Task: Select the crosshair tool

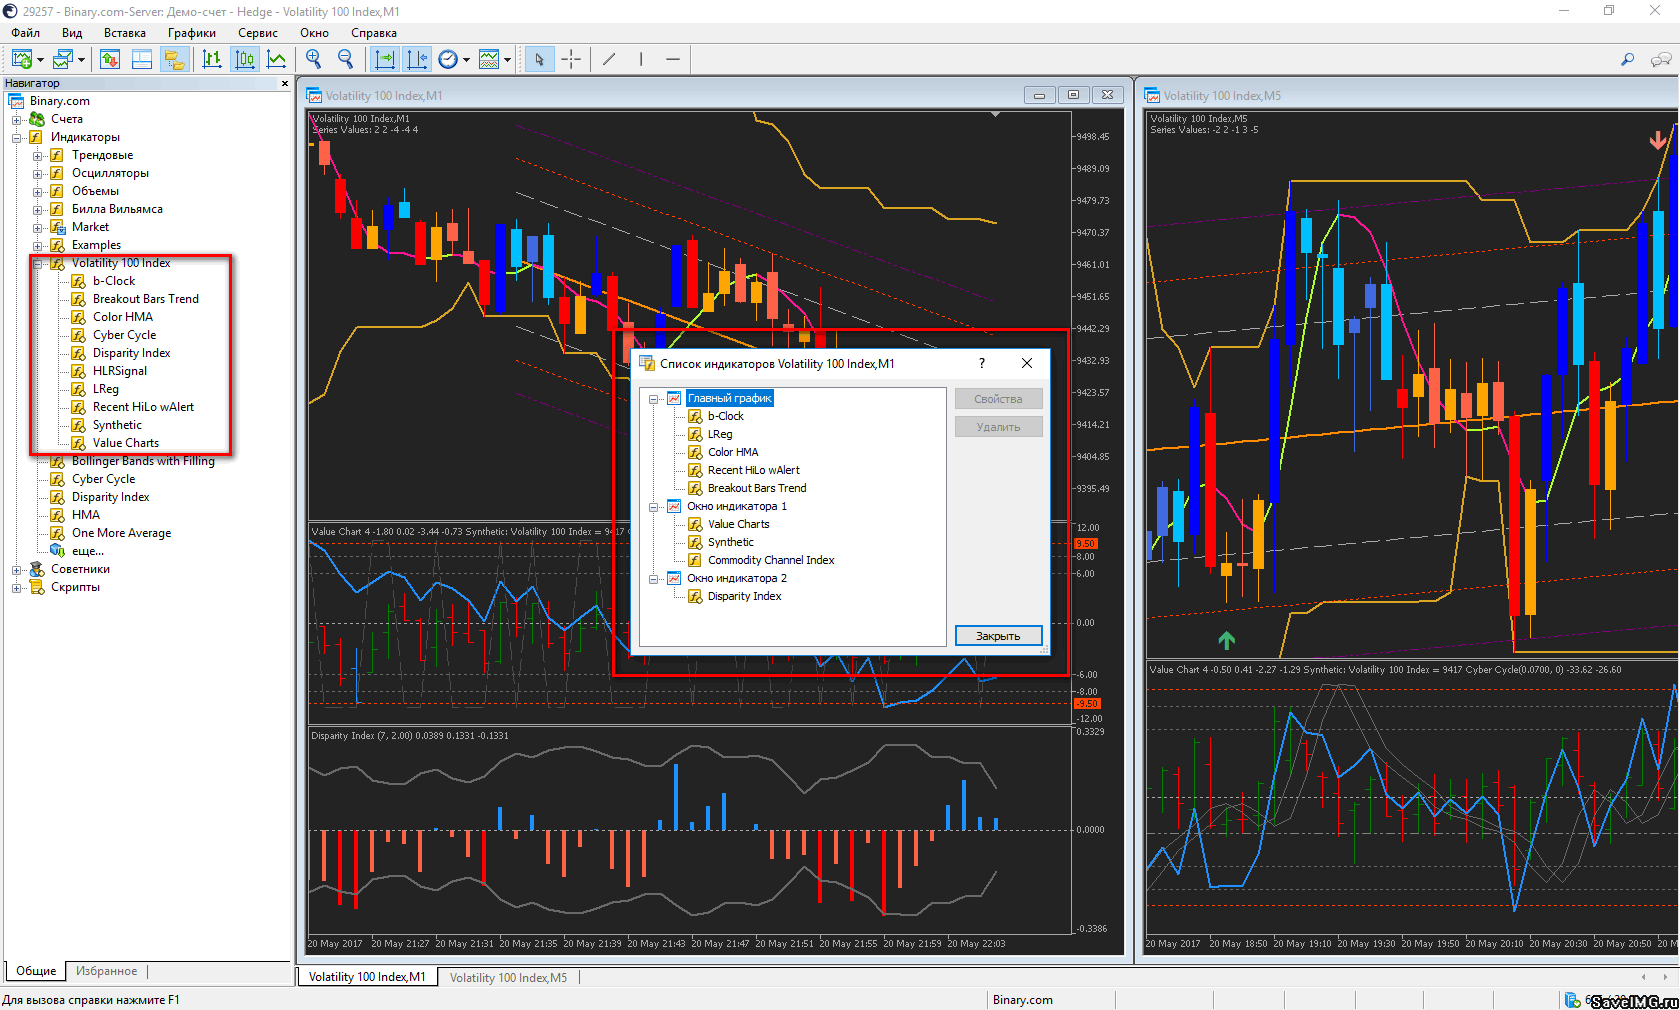Action: pos(571,60)
